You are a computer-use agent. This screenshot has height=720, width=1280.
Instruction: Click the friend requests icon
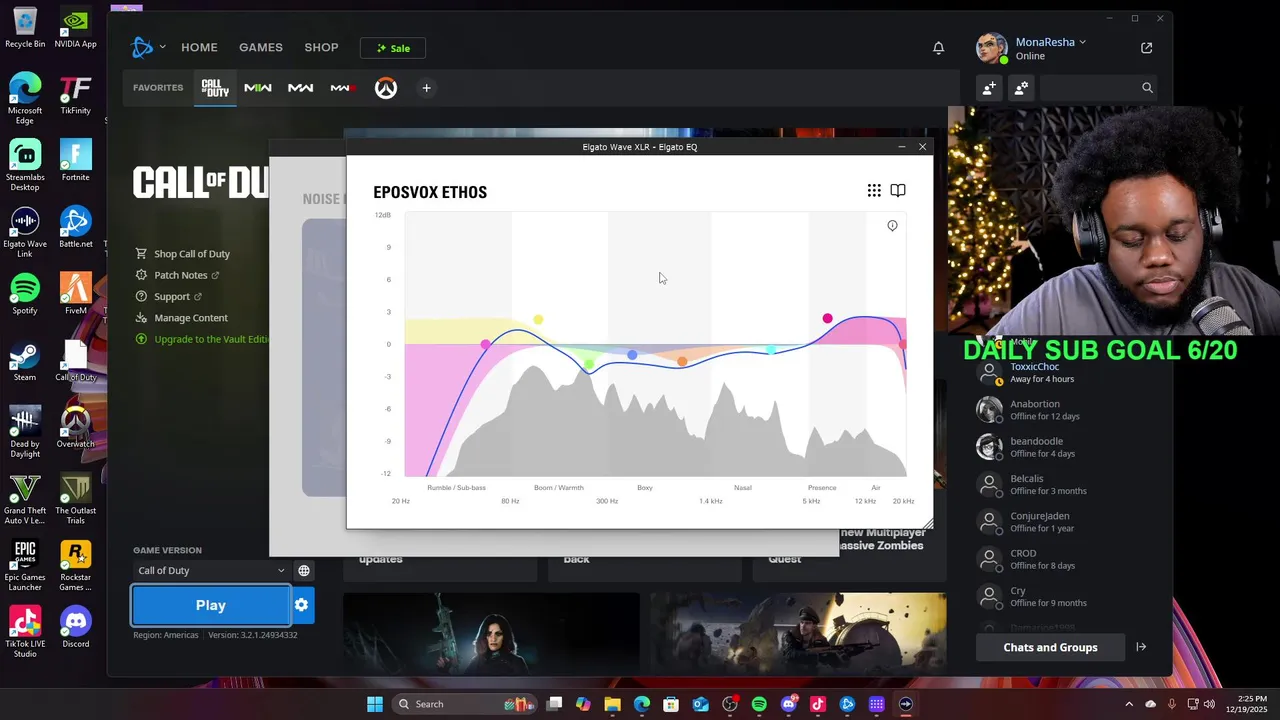[x=1021, y=88]
